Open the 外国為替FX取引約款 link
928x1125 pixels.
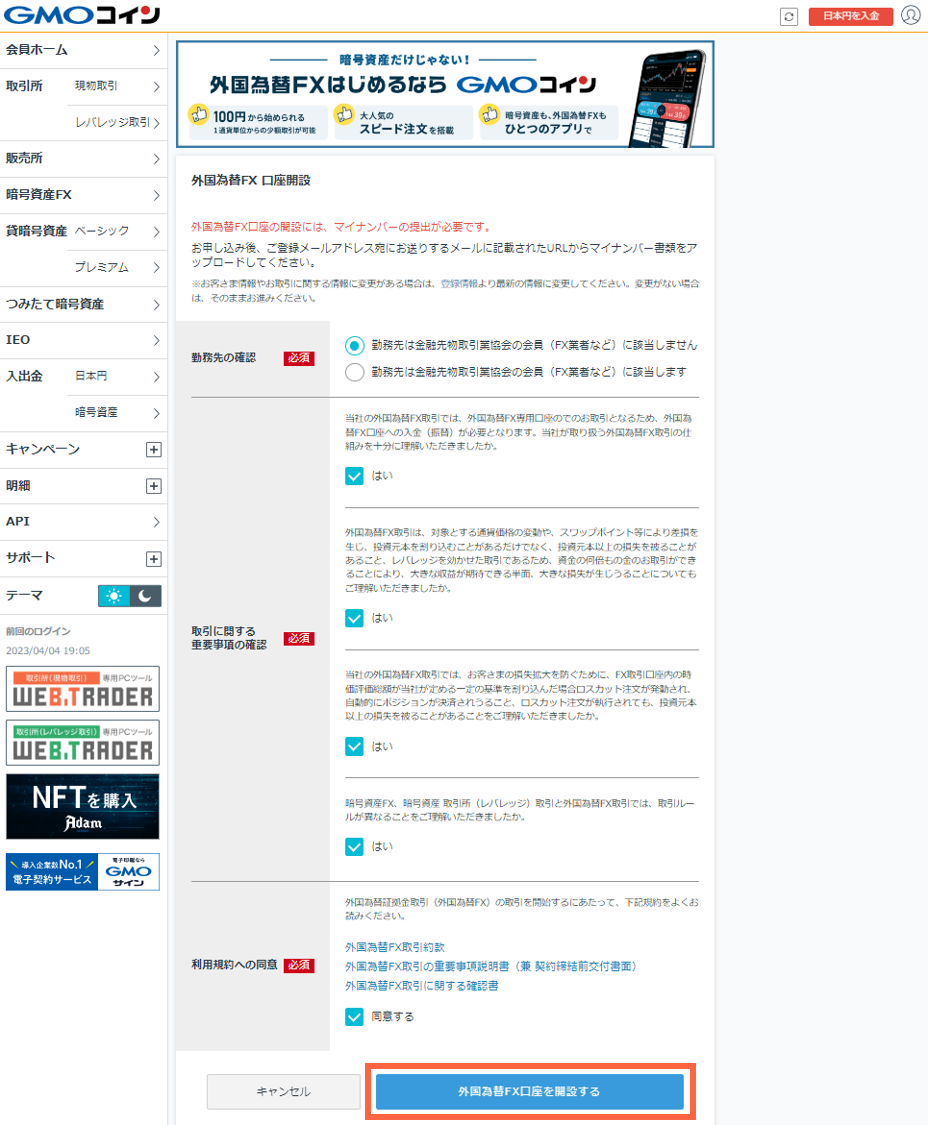395,946
